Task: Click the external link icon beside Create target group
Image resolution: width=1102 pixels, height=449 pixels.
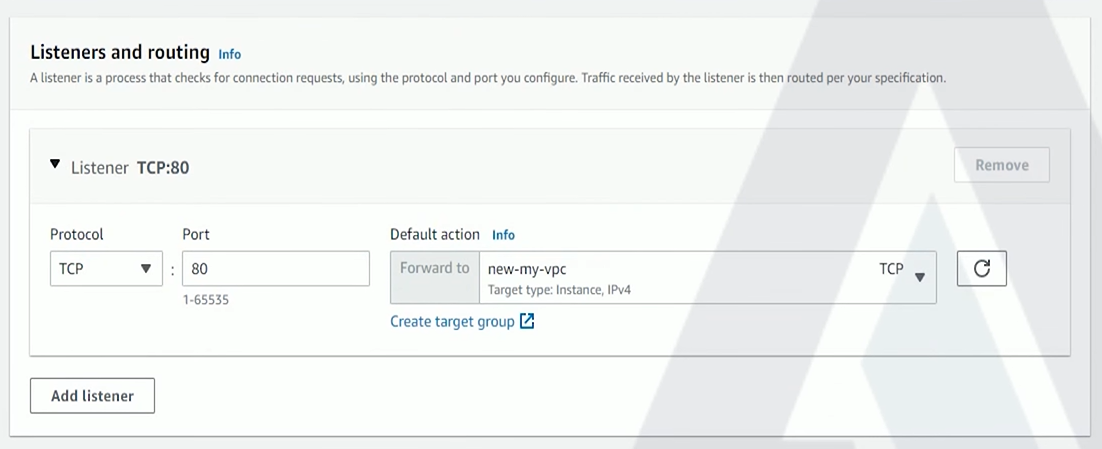Action: [527, 322]
